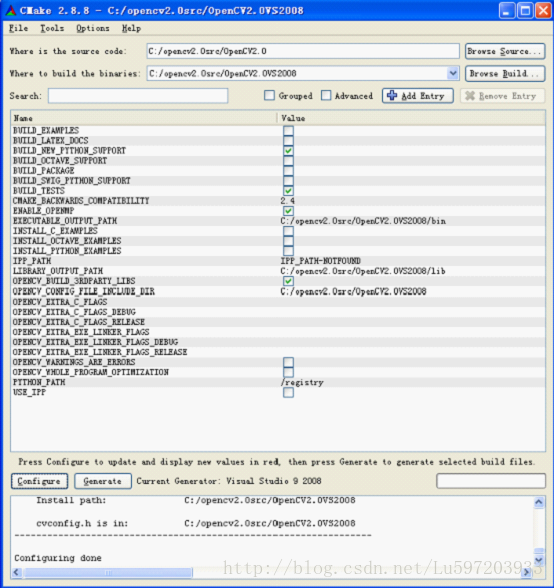Check USE_IPP option
554x588 pixels.
tap(288, 393)
